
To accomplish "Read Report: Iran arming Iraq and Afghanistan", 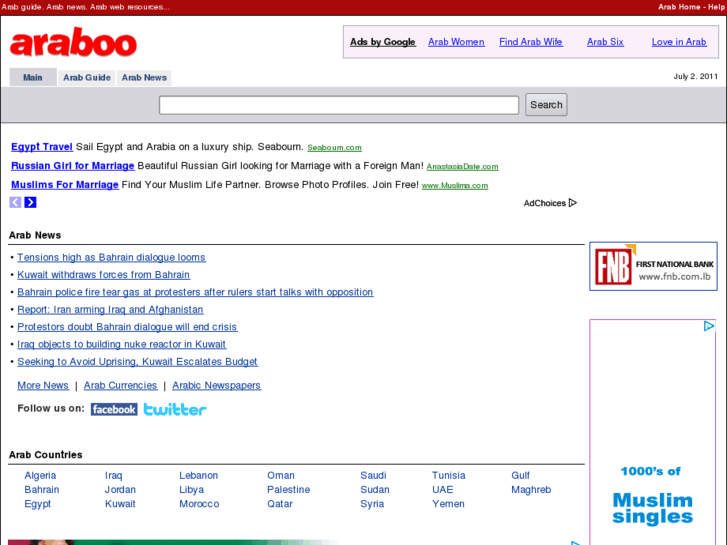I will [x=110, y=309].
